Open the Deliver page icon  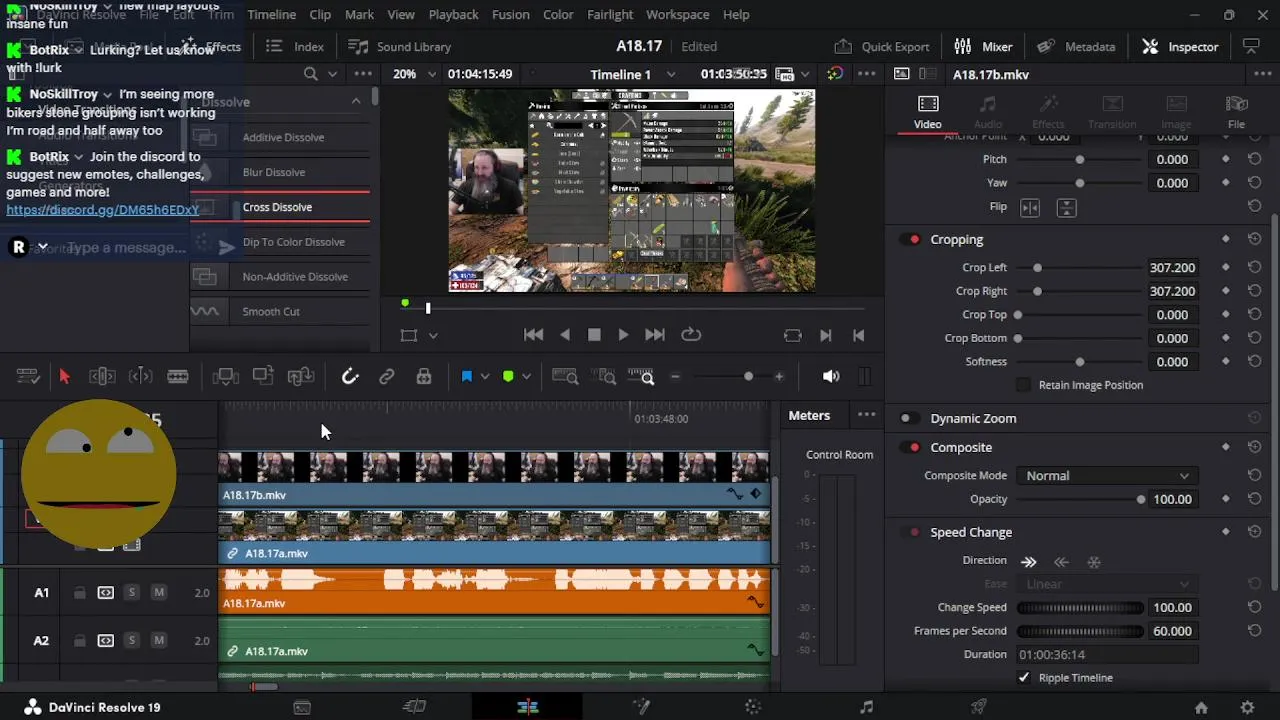click(x=979, y=707)
